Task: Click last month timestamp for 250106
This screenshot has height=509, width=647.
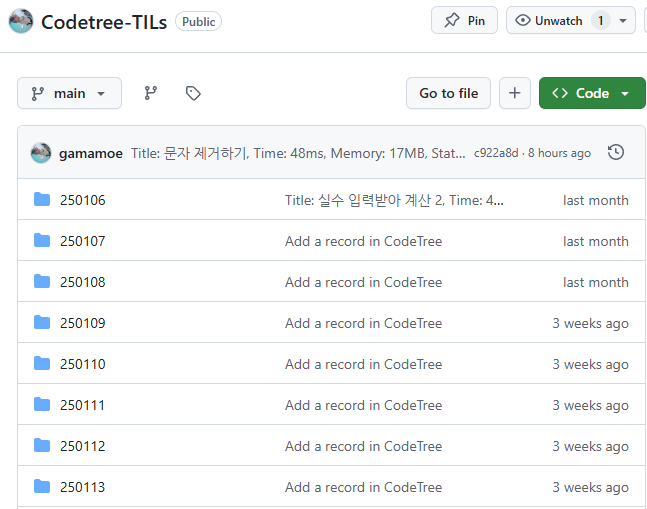Action: pos(595,200)
